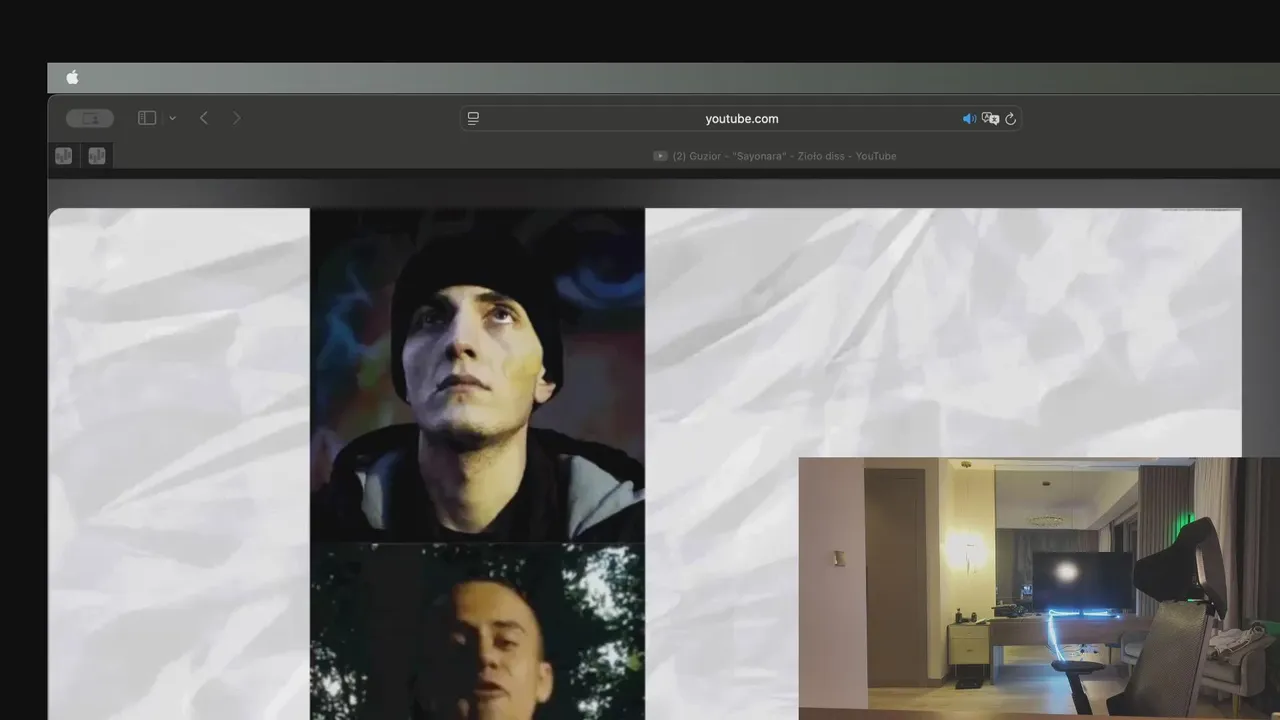Click the youtube.com address field
The height and width of the screenshot is (720, 1280).
click(x=741, y=118)
